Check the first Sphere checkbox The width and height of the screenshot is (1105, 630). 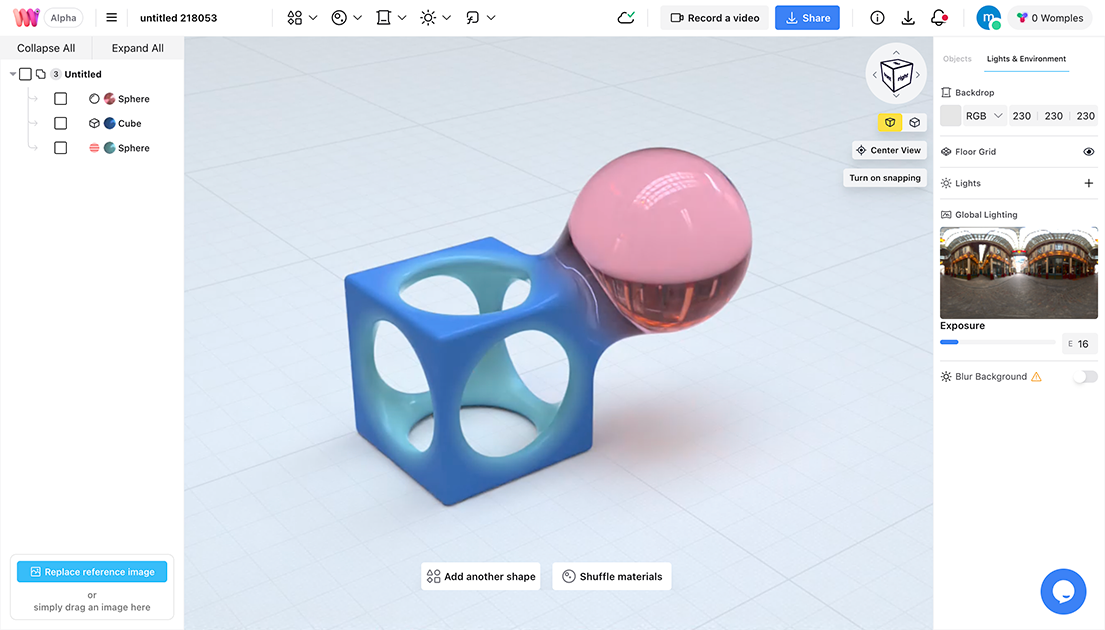[61, 99]
